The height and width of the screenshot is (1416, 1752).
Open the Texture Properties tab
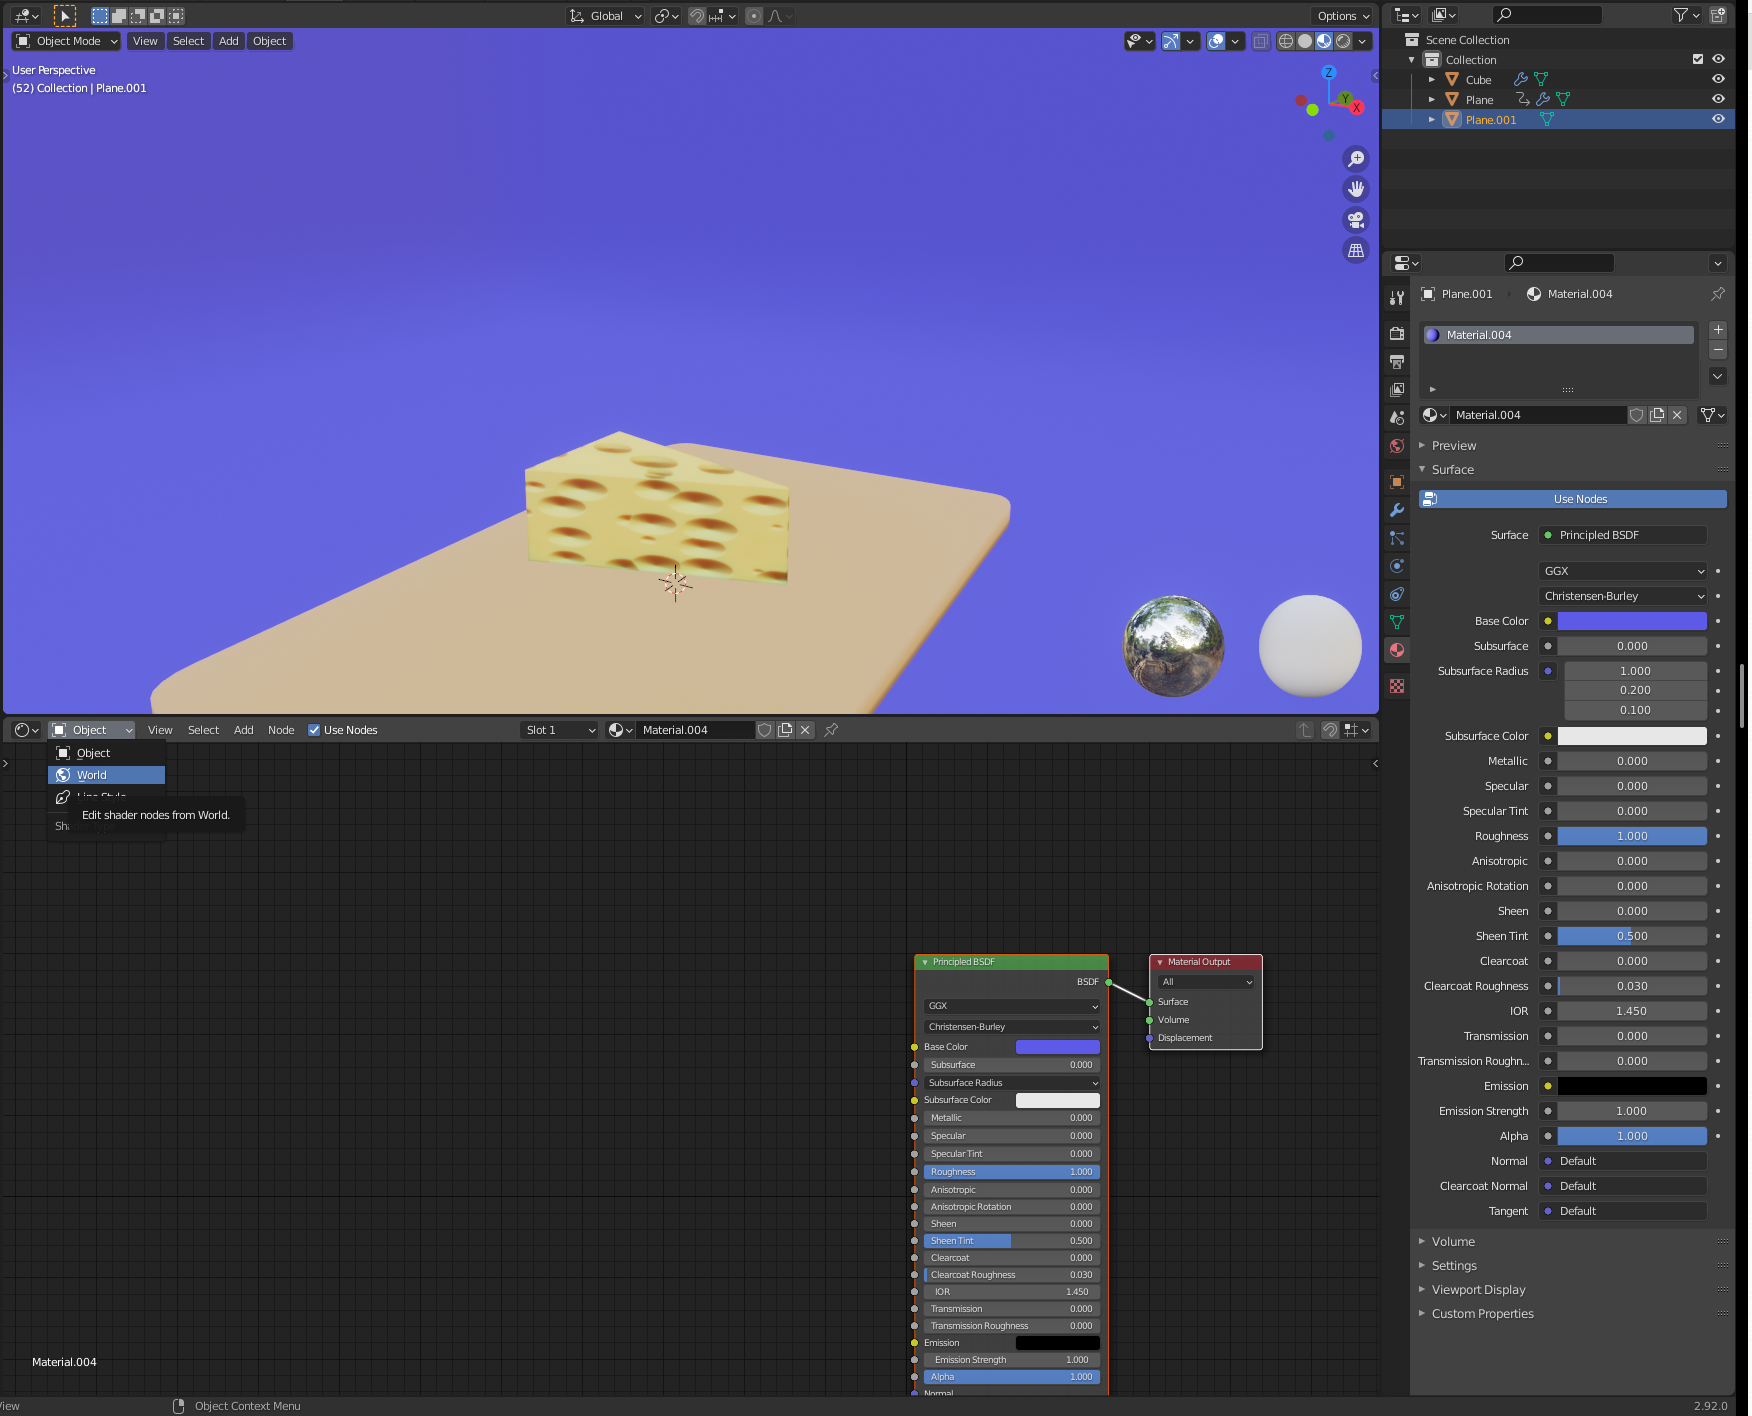[x=1397, y=687]
